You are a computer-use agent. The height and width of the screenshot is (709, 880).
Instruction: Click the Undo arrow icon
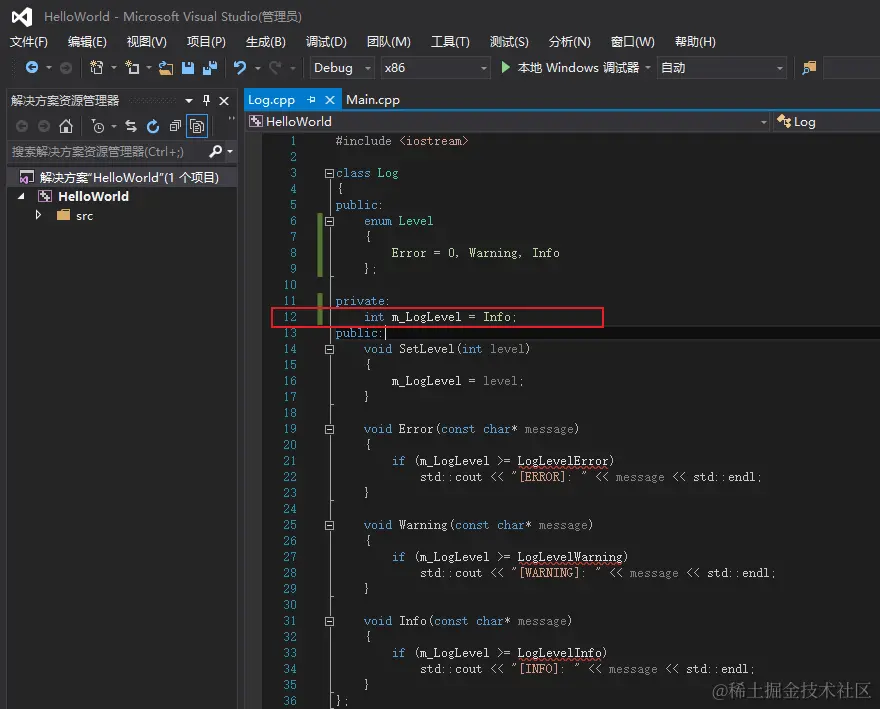click(x=240, y=68)
